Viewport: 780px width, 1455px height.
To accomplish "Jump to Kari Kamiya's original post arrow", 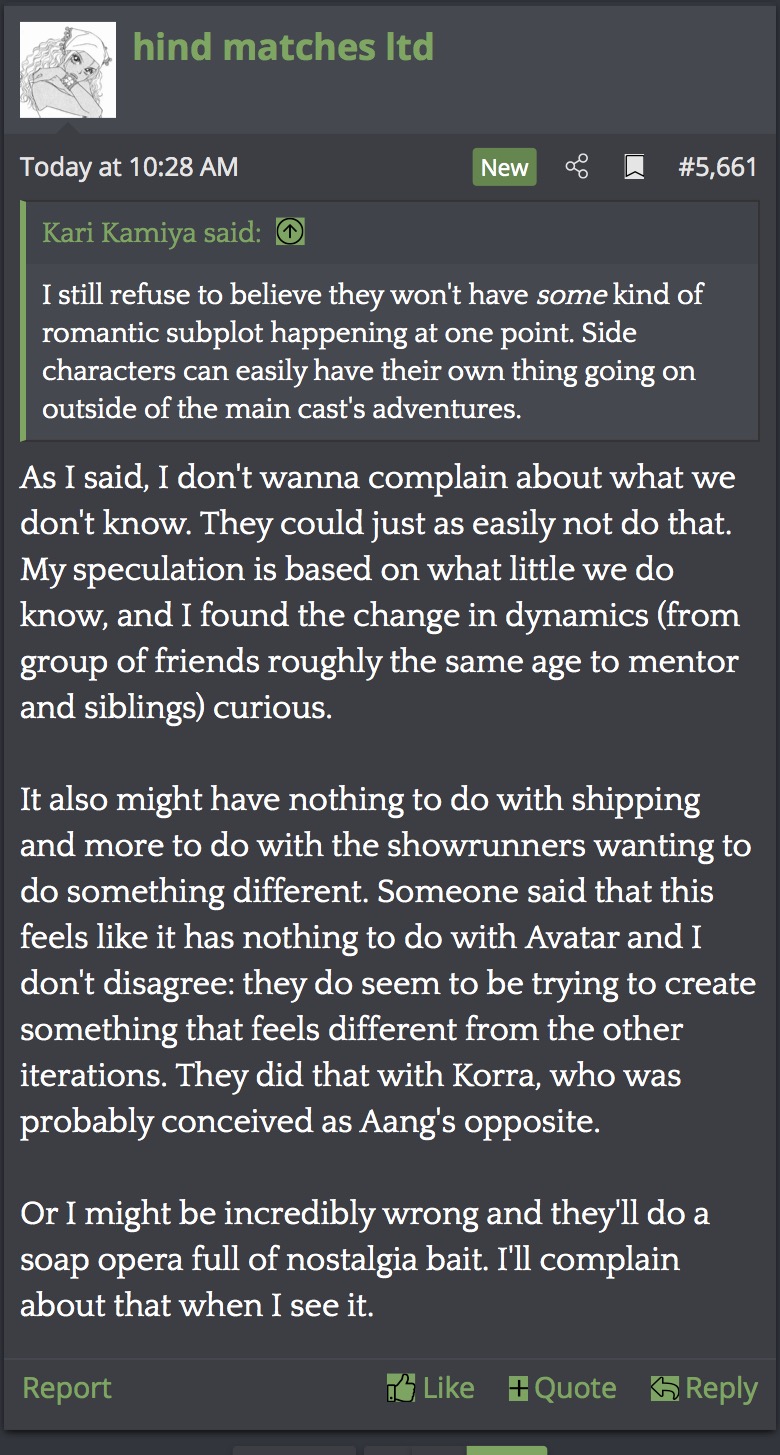I will (290, 233).
